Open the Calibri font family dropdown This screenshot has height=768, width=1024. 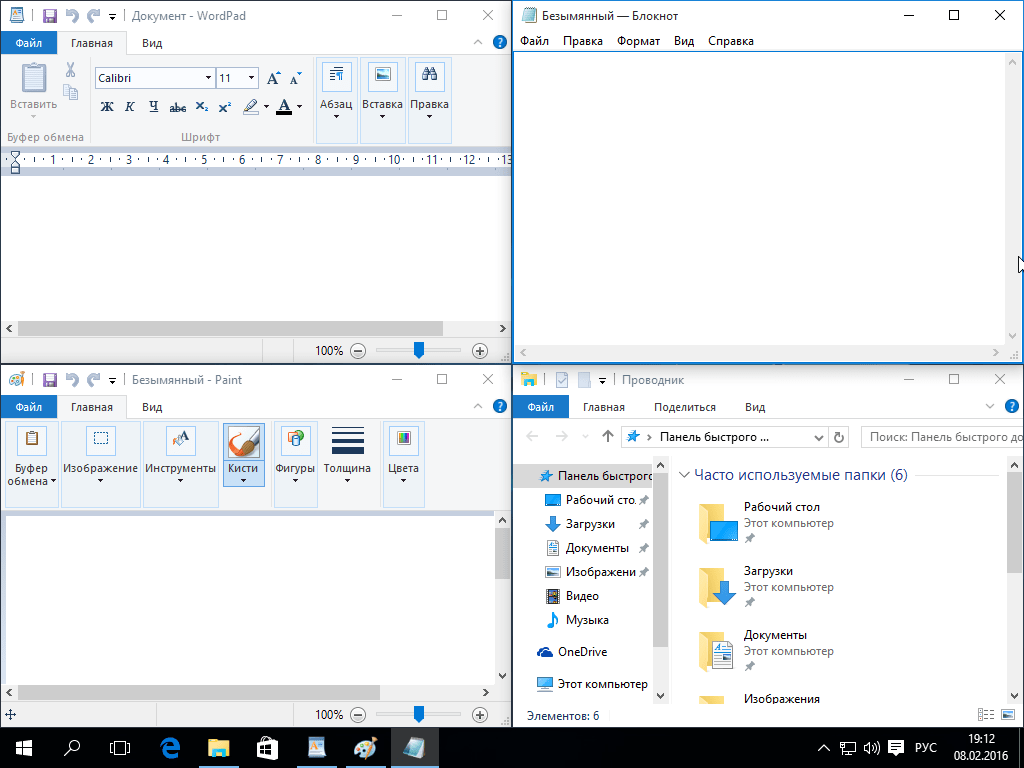208,78
